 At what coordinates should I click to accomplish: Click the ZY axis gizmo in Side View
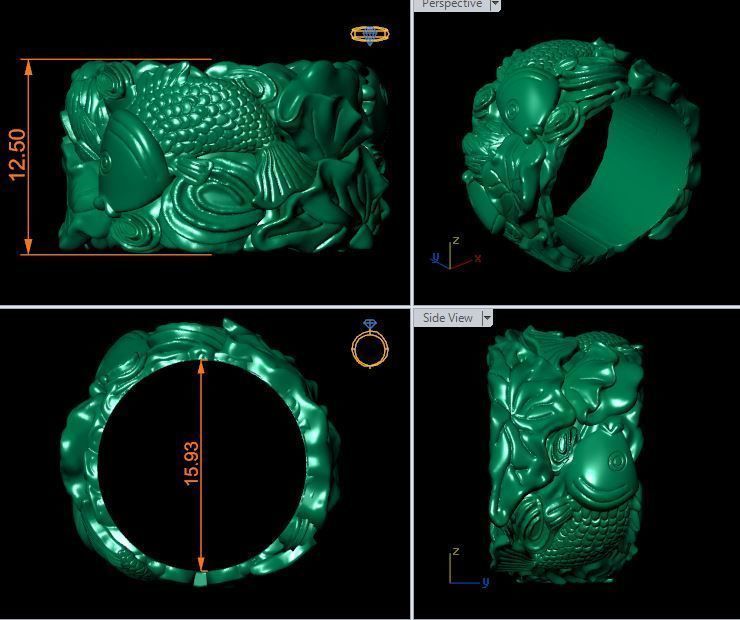pos(468,568)
